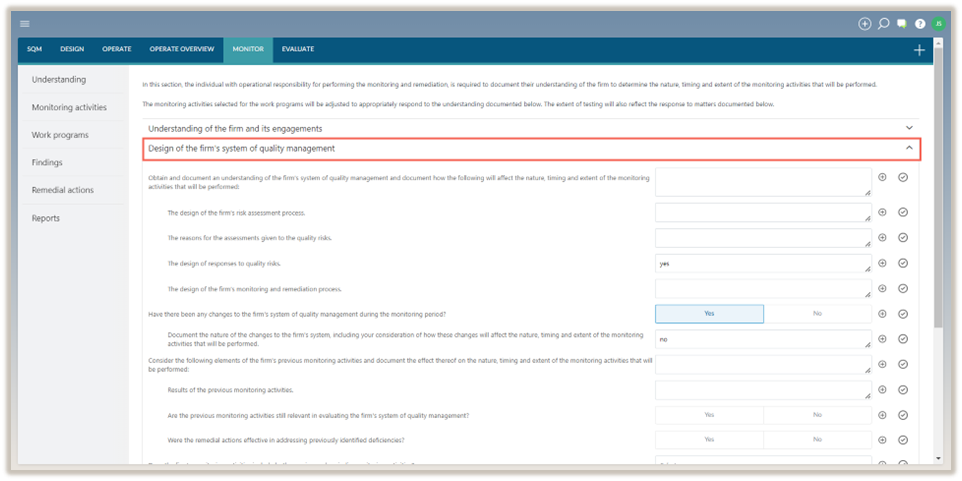The height and width of the screenshot is (481, 962).
Task: Choose Yes for previous monitoring activities still relevant
Action: [x=709, y=414]
